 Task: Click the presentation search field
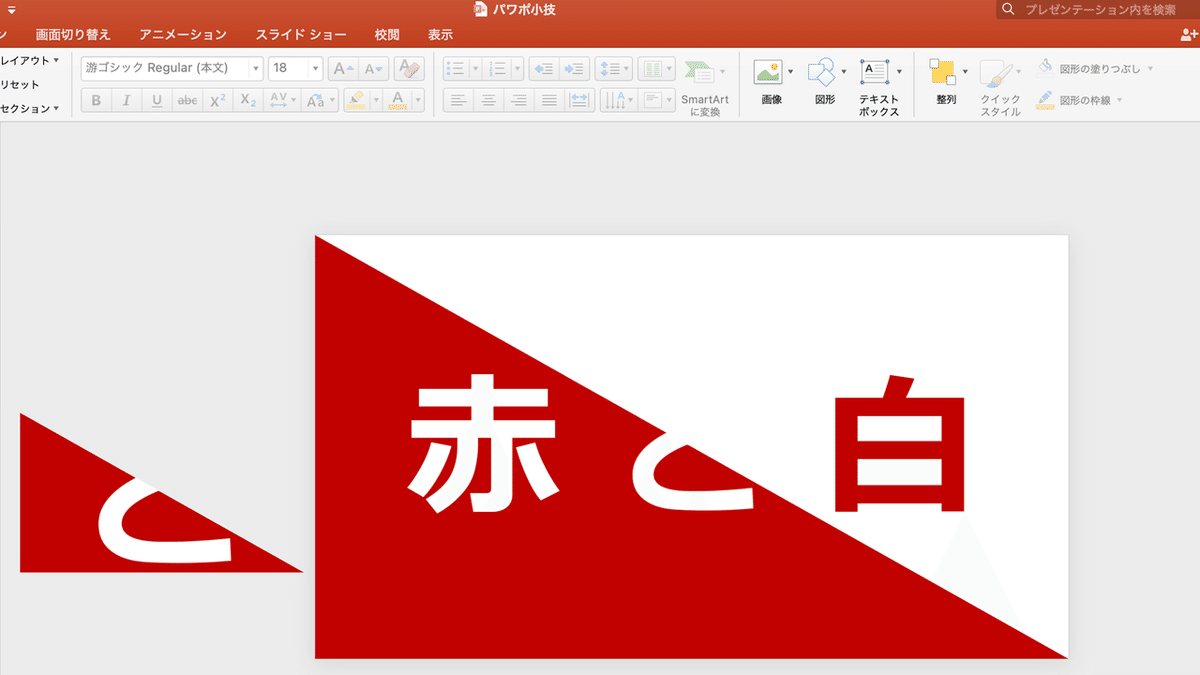(x=1098, y=9)
